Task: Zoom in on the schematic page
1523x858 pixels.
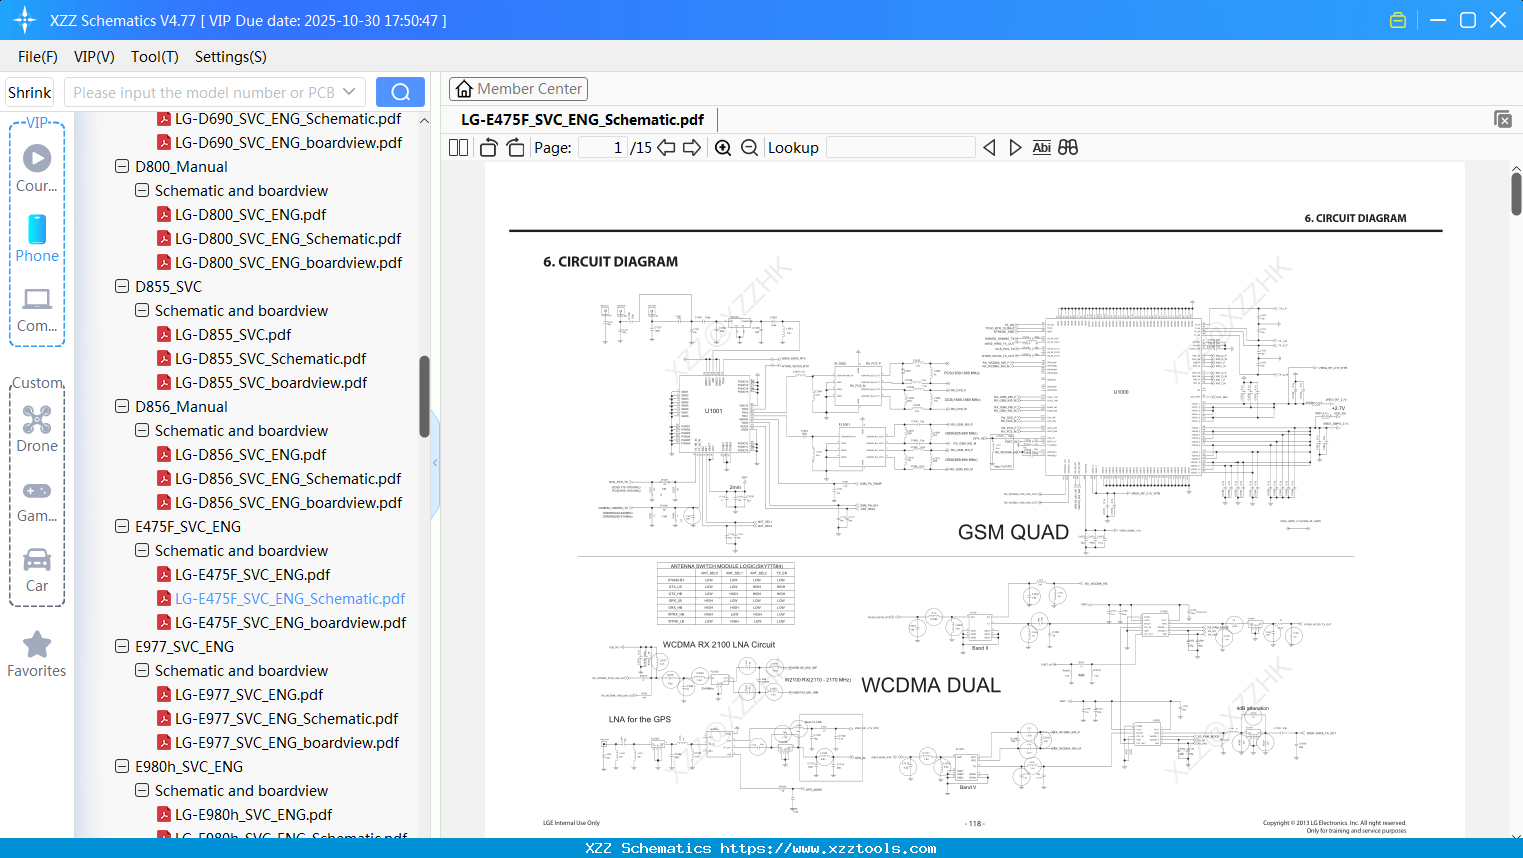Action: [x=722, y=146]
